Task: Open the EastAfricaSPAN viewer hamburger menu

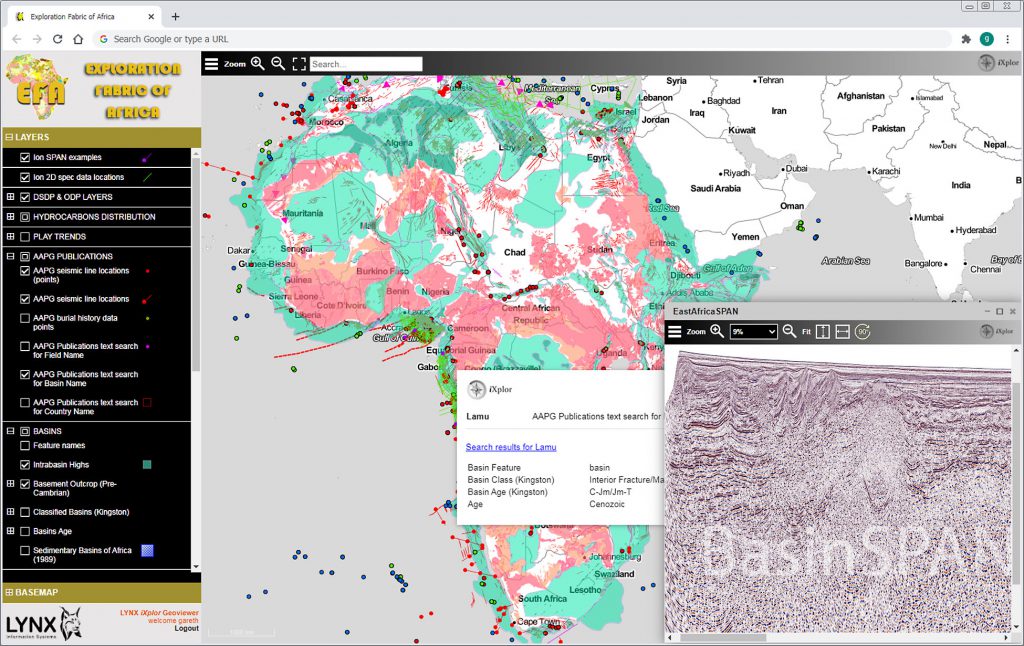Action: click(x=675, y=332)
